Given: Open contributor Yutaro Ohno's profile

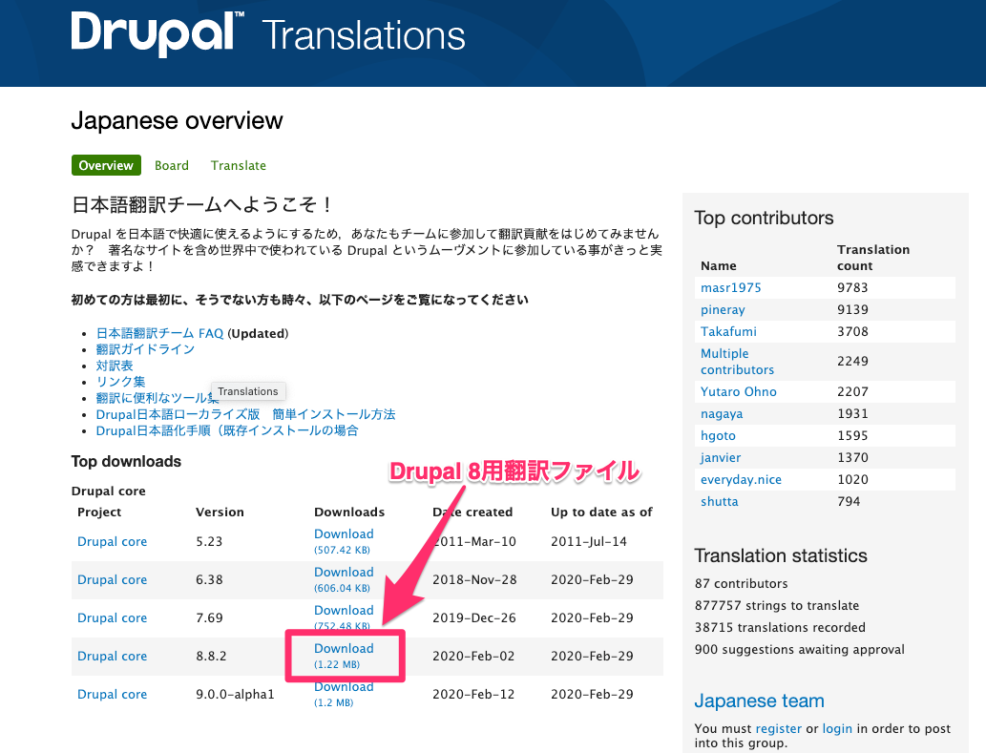Looking at the screenshot, I should point(738,392).
